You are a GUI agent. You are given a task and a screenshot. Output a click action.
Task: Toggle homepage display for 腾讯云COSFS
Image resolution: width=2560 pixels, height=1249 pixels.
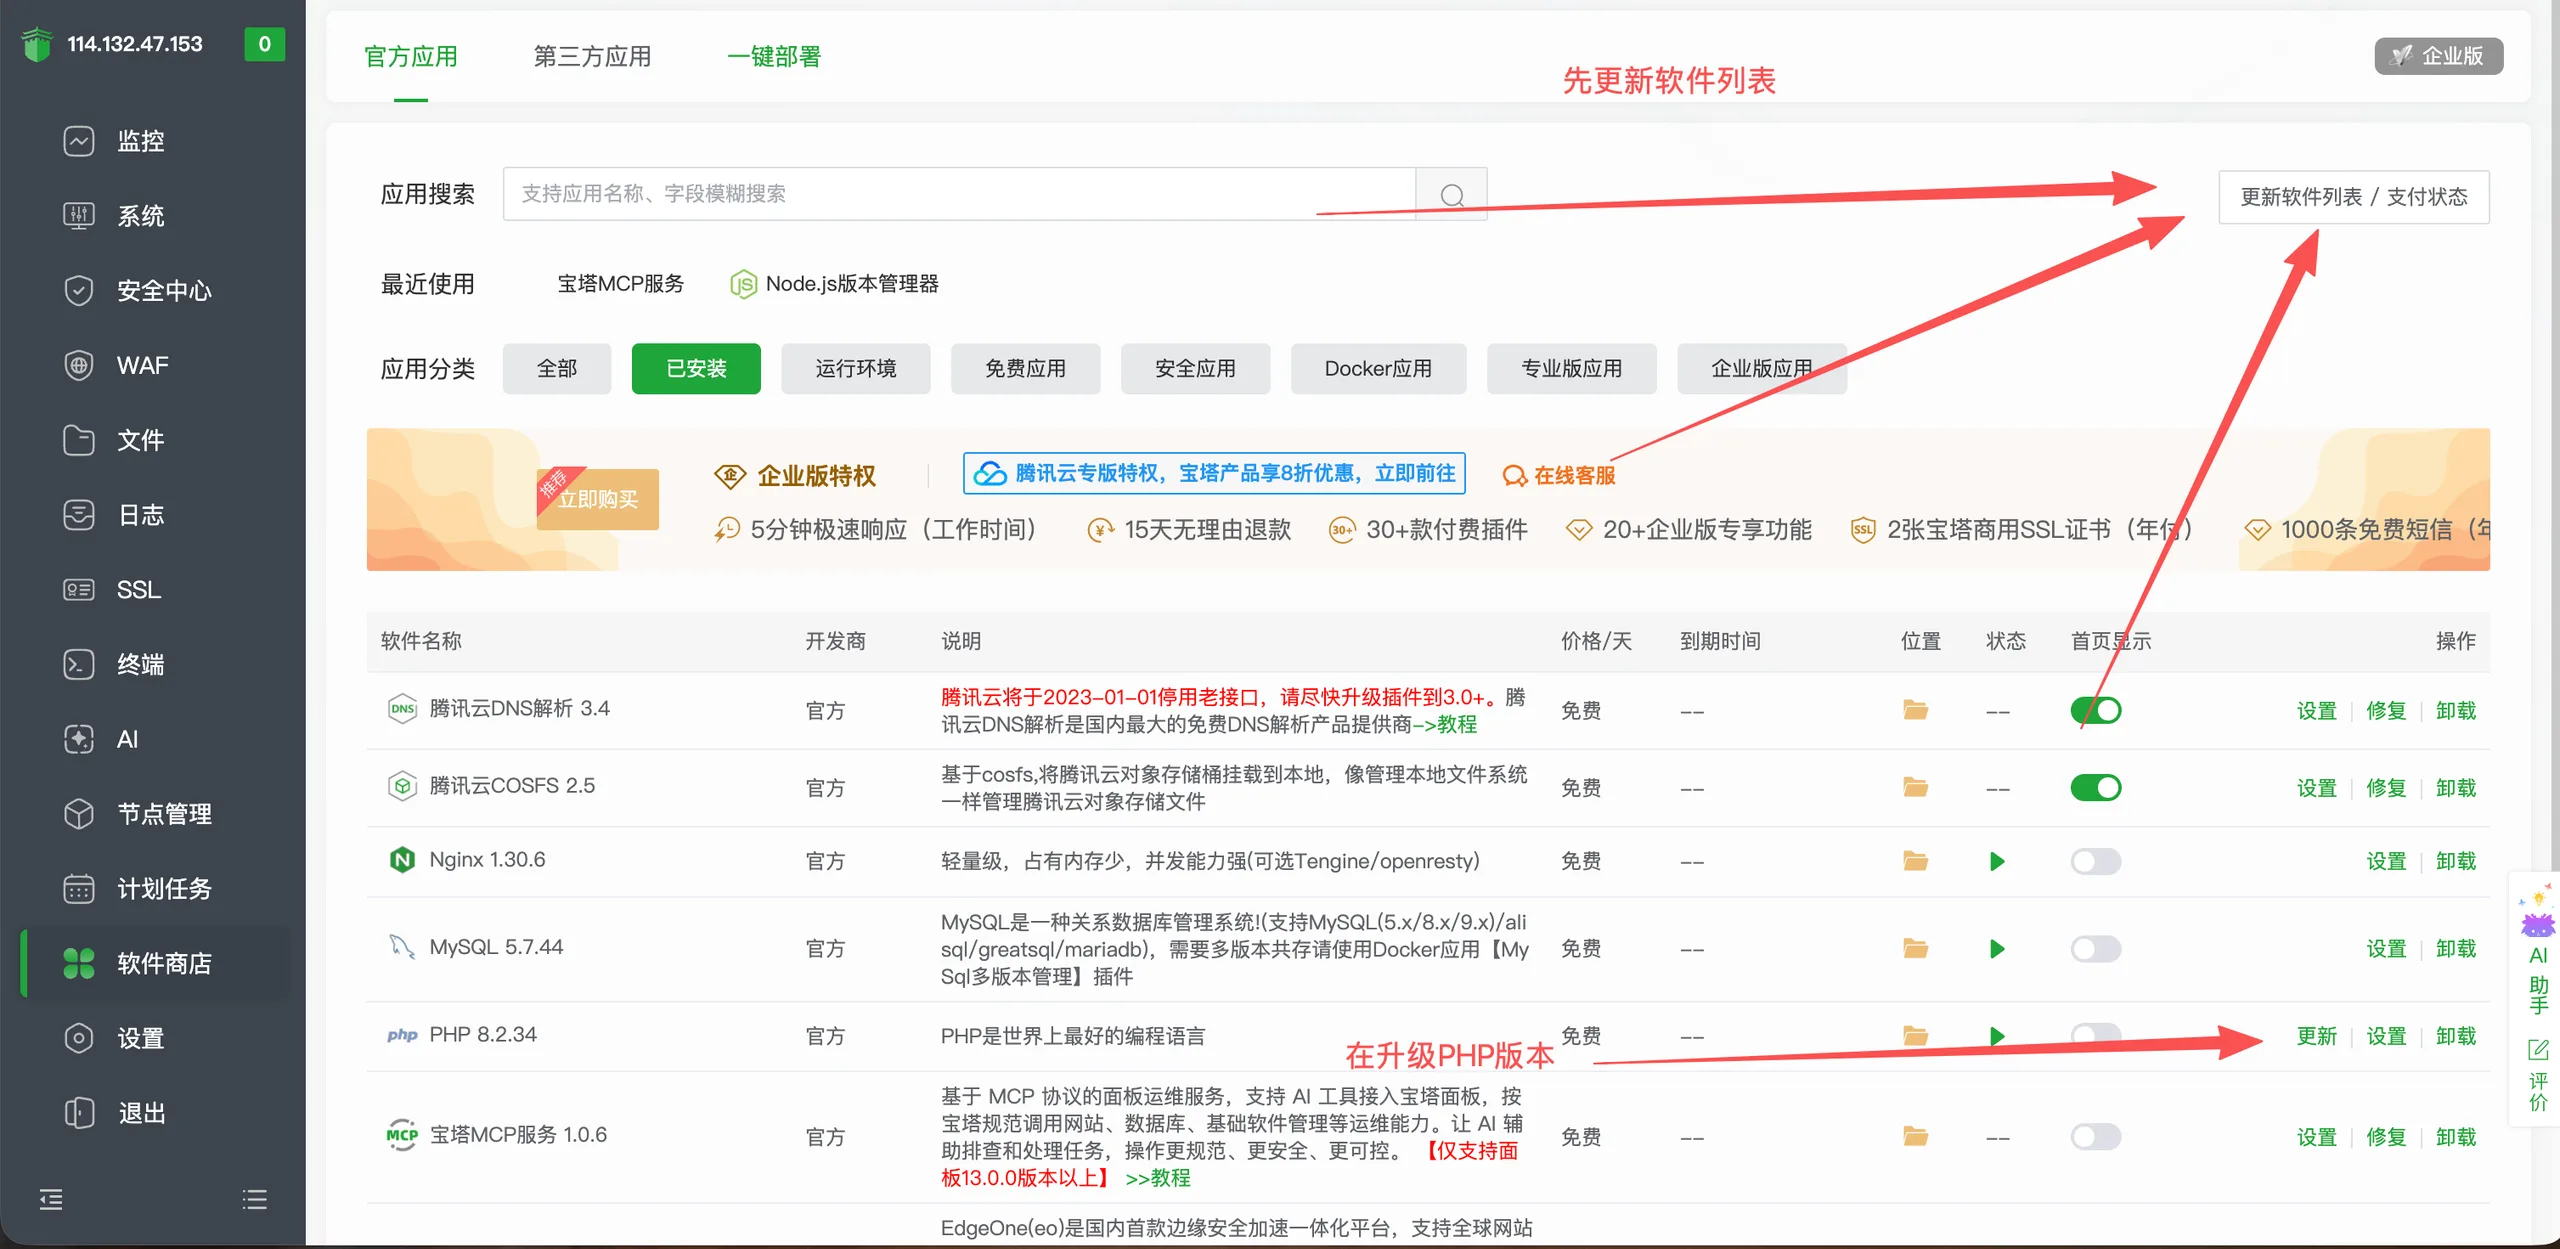click(x=2095, y=788)
